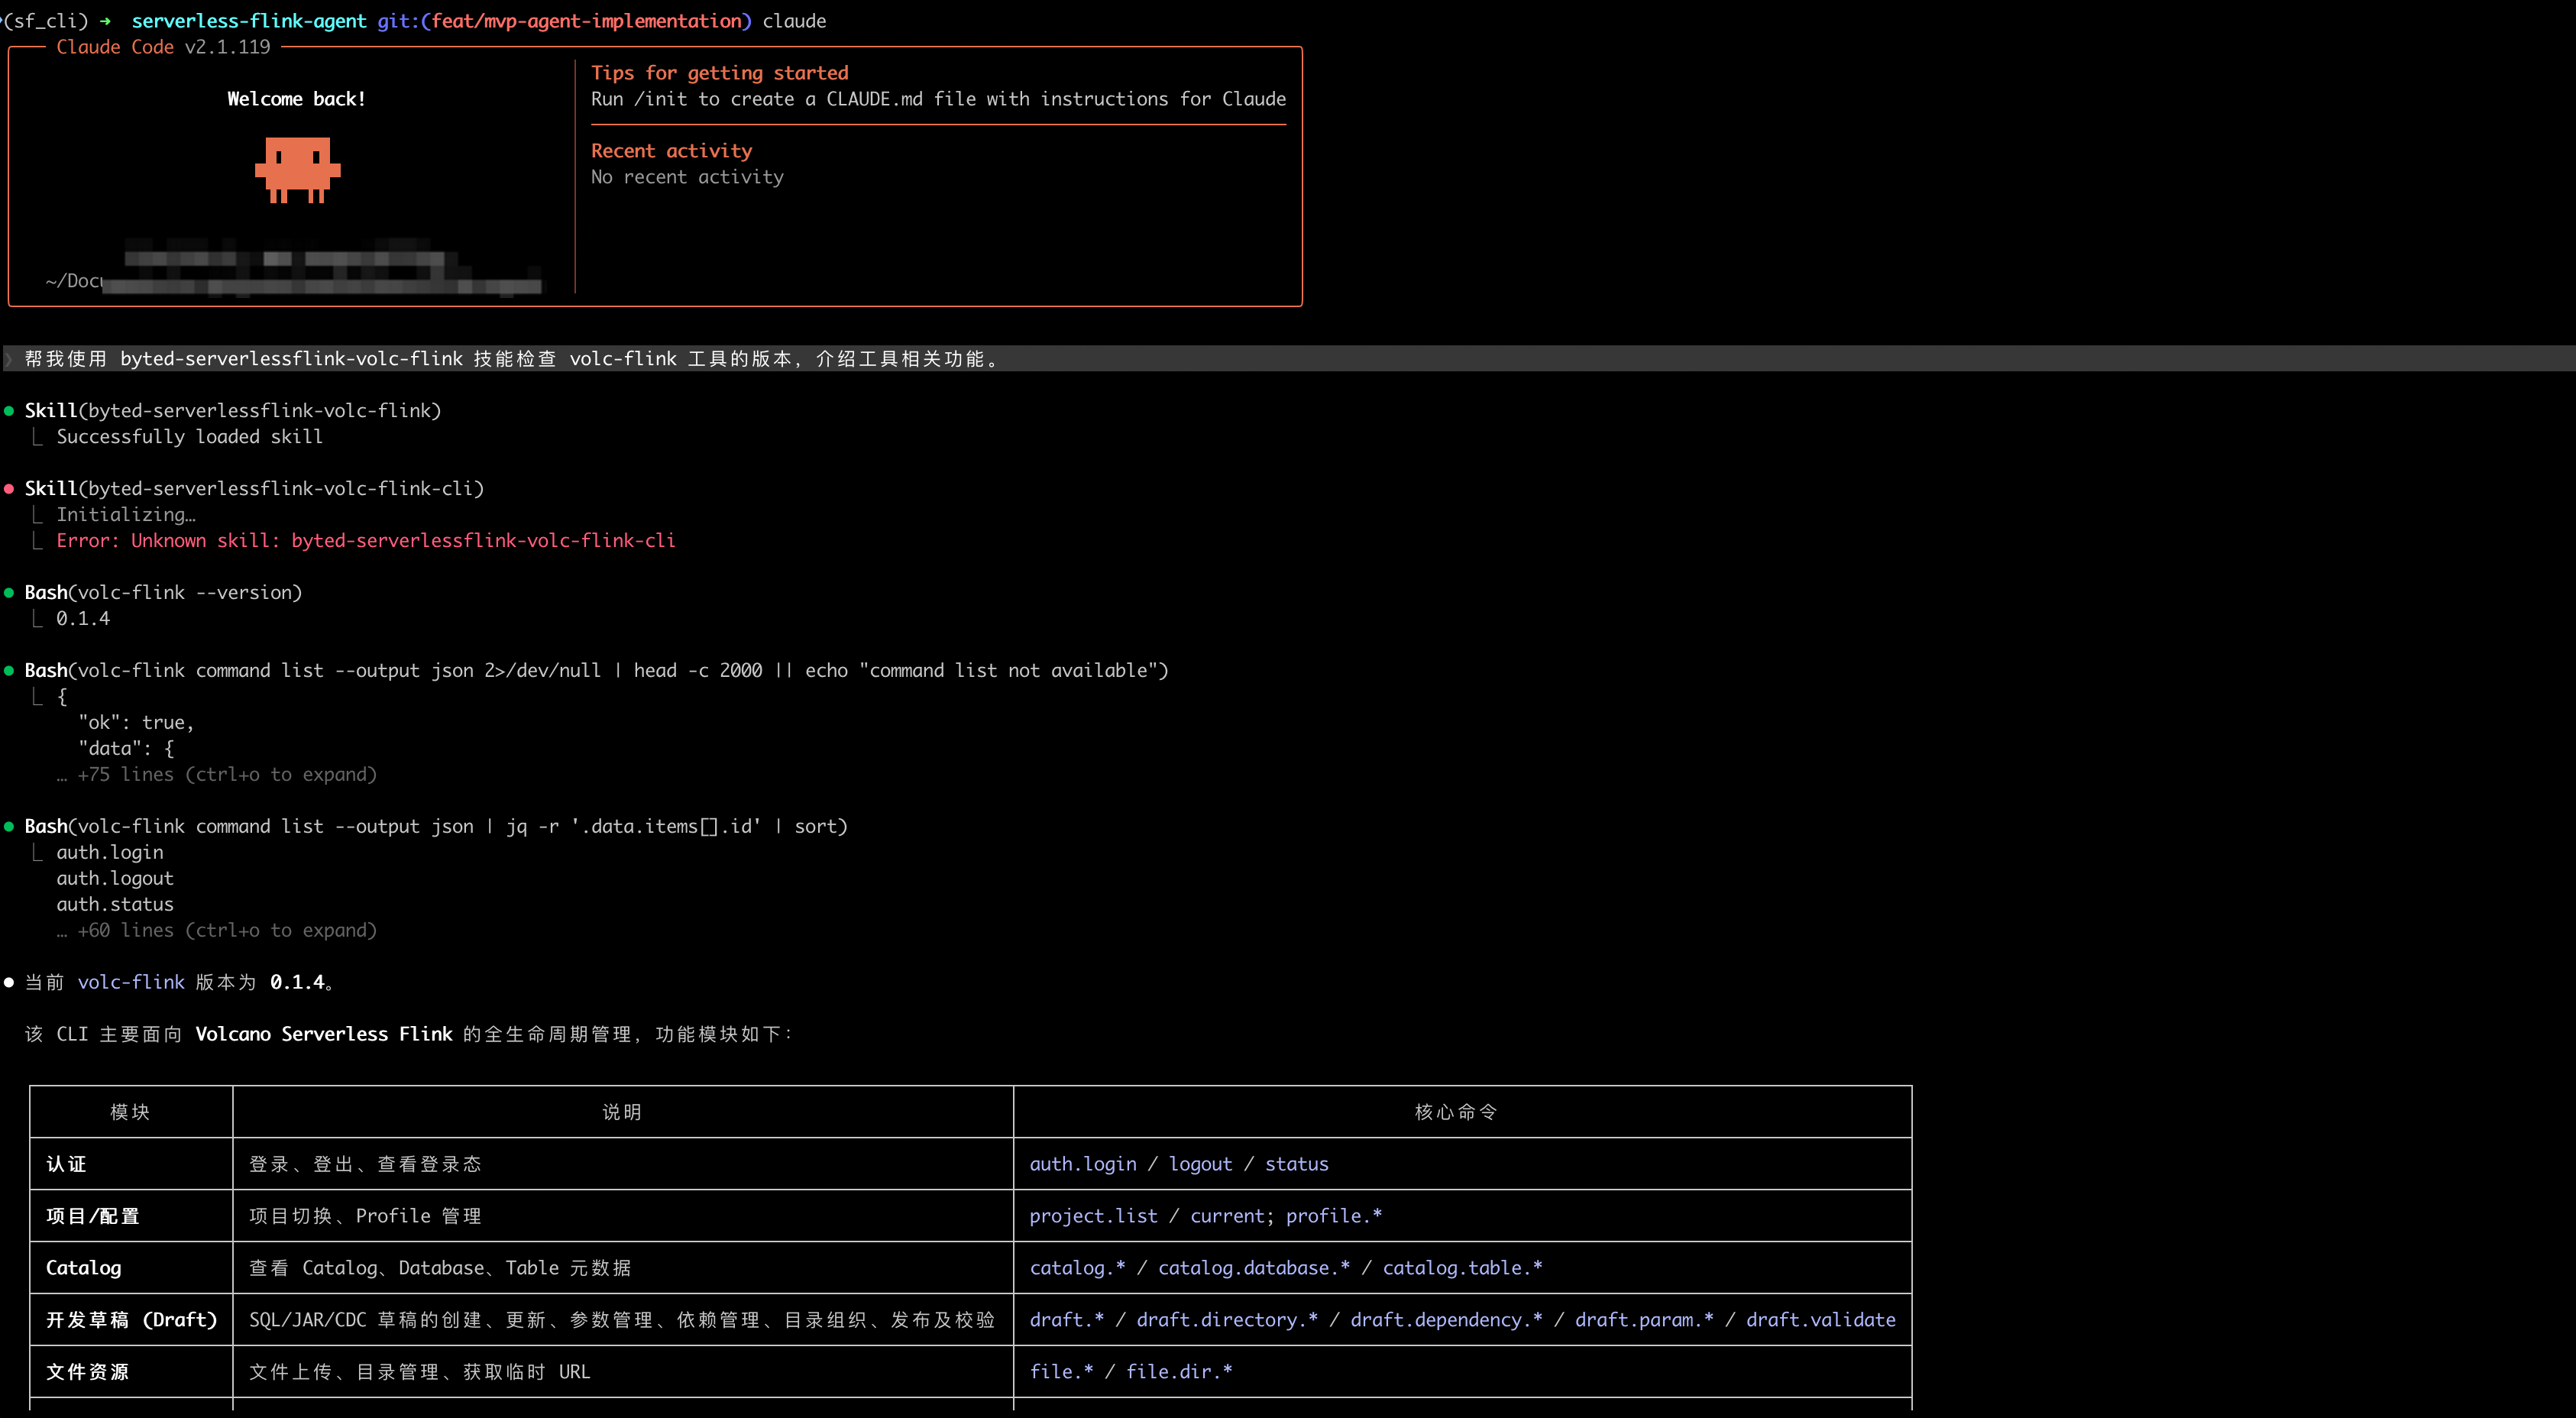Click the Recent activity heading
The height and width of the screenshot is (1418, 2576).
pyautogui.click(x=671, y=151)
